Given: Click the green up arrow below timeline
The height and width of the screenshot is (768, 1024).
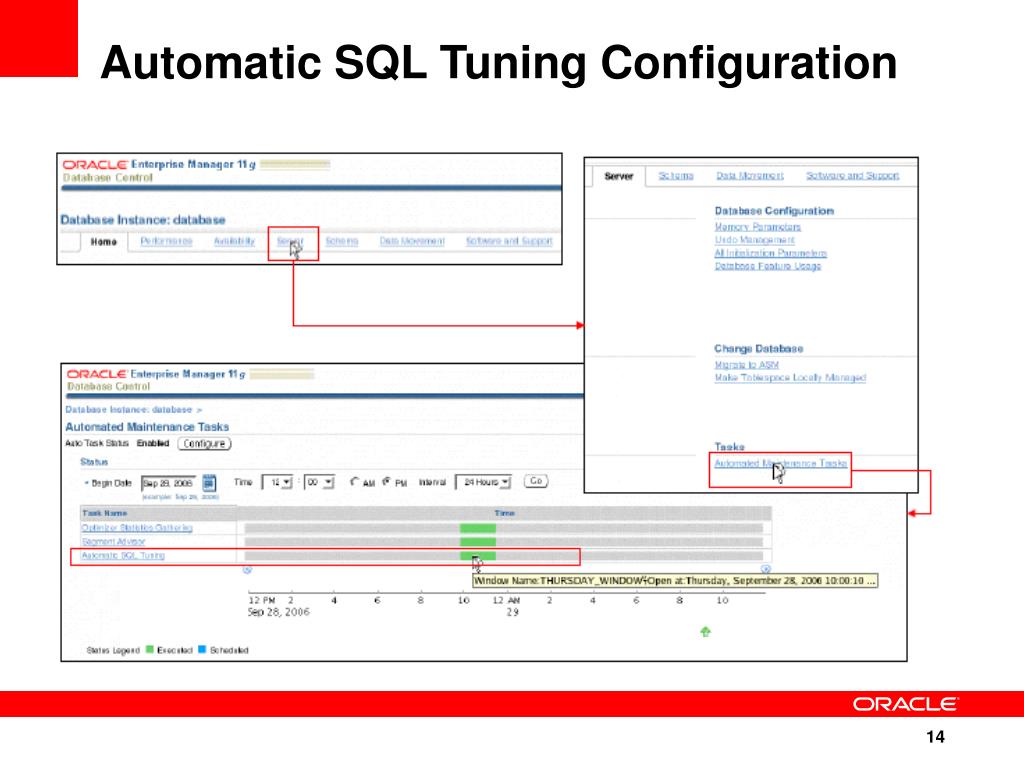Looking at the screenshot, I should point(705,632).
